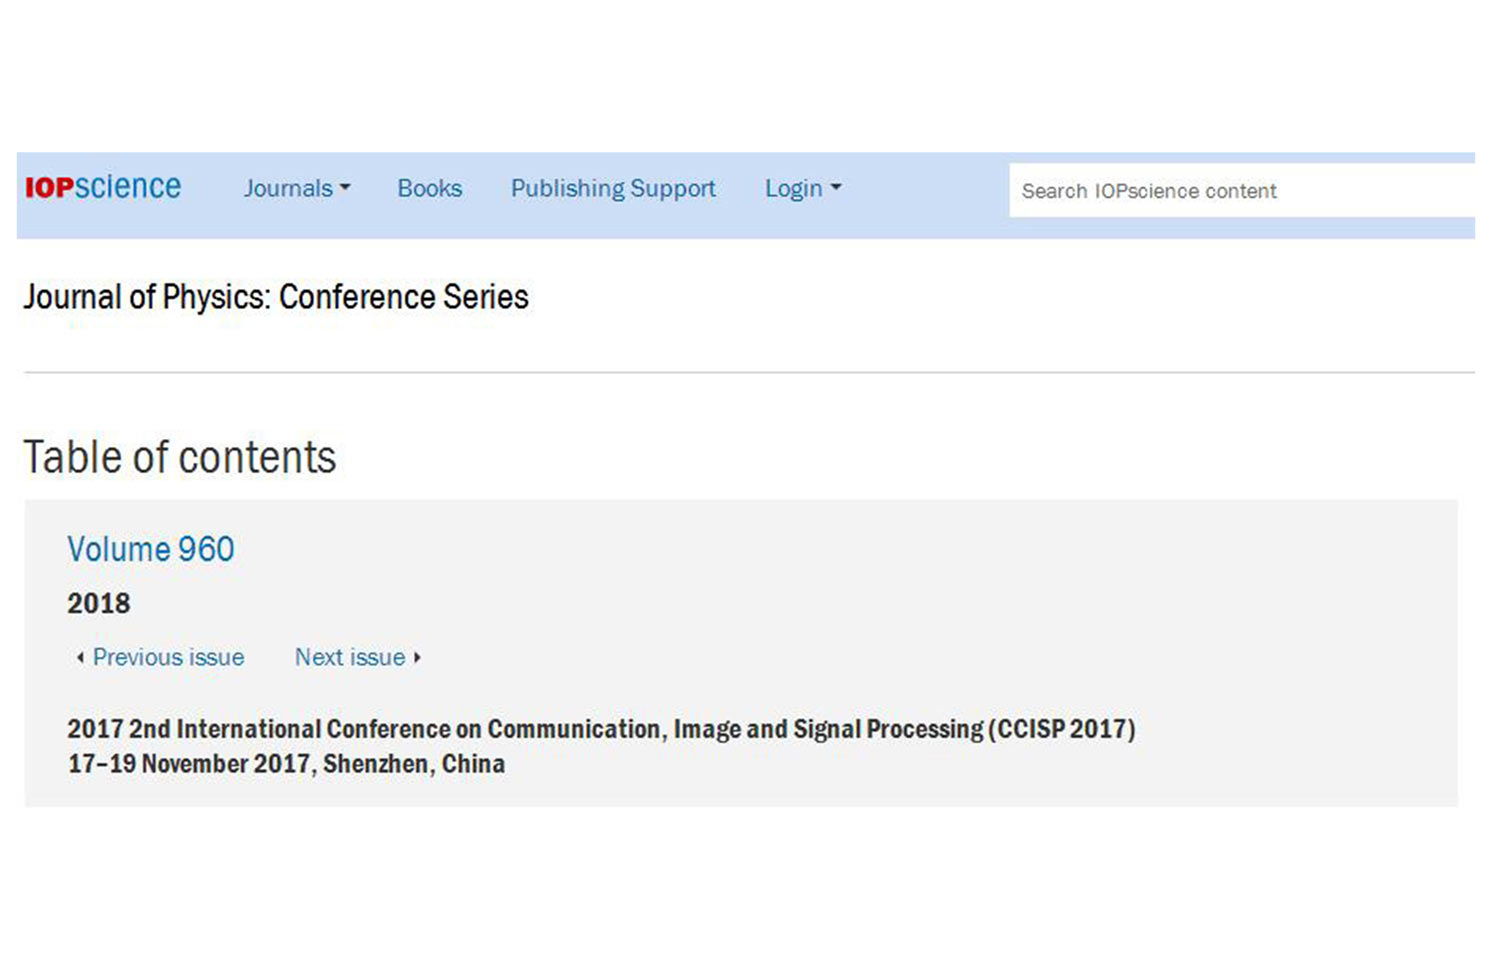
Task: Expand the Login caret arrow
Action: coord(837,188)
